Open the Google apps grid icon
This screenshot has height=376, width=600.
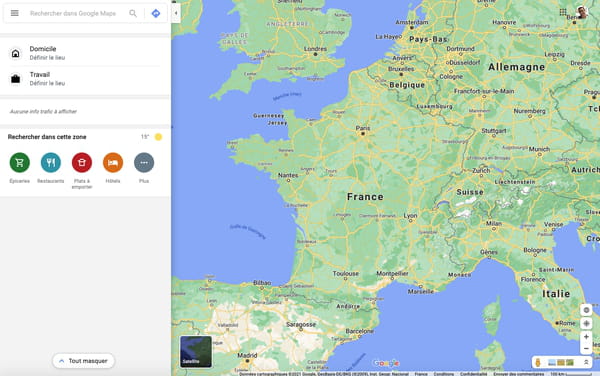[x=563, y=12]
